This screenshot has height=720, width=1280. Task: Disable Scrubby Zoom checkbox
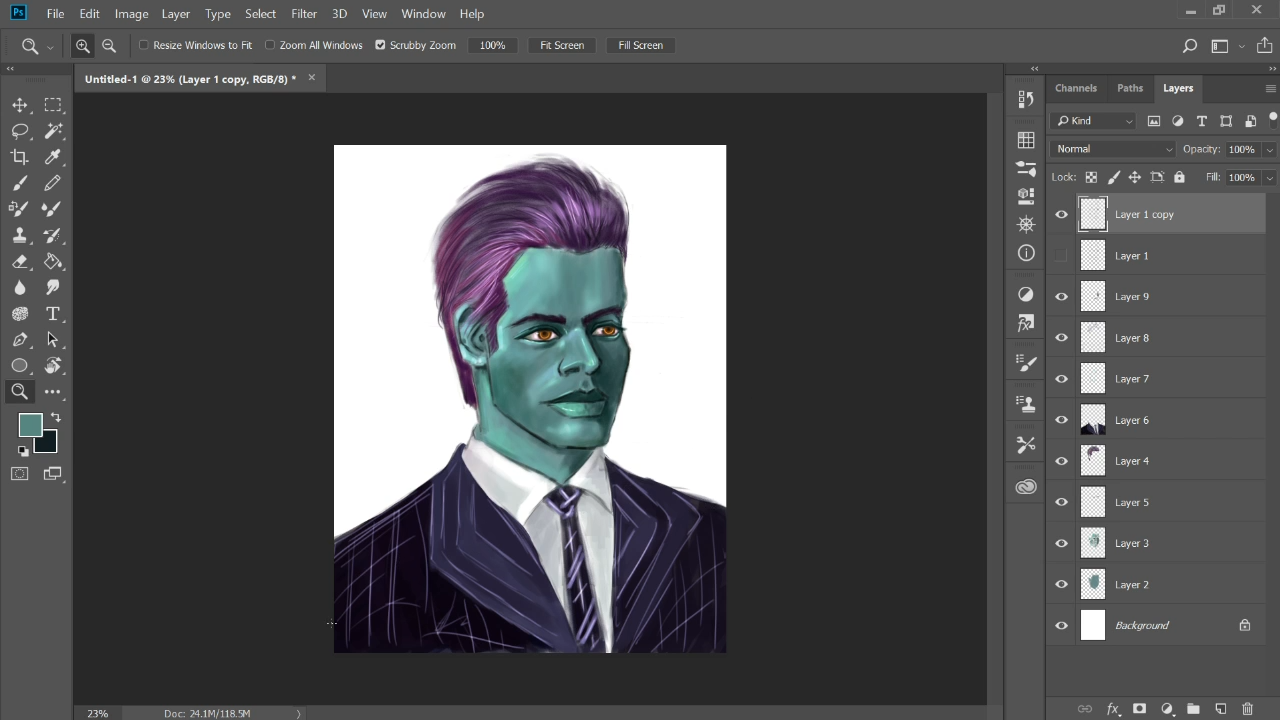coord(380,45)
